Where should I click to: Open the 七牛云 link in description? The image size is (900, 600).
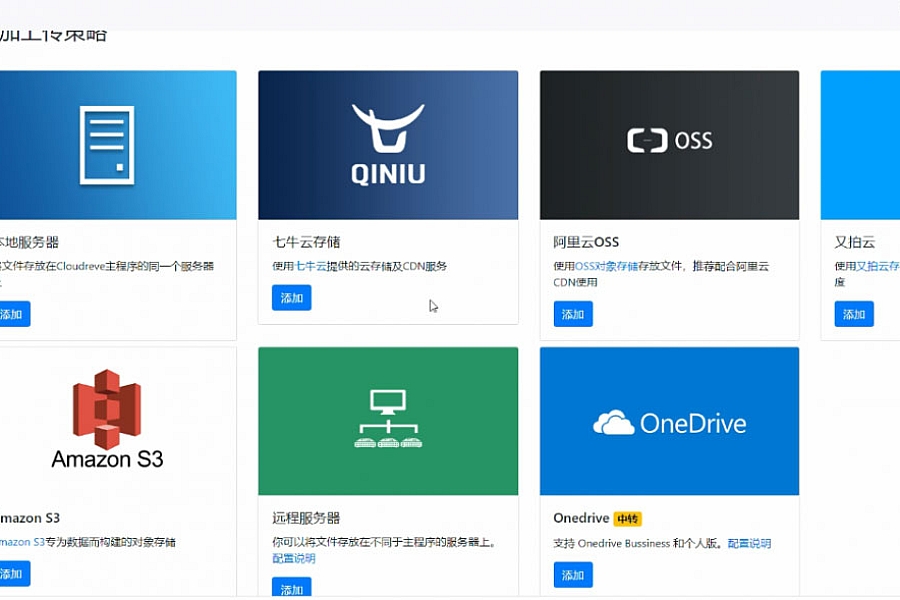[311, 266]
